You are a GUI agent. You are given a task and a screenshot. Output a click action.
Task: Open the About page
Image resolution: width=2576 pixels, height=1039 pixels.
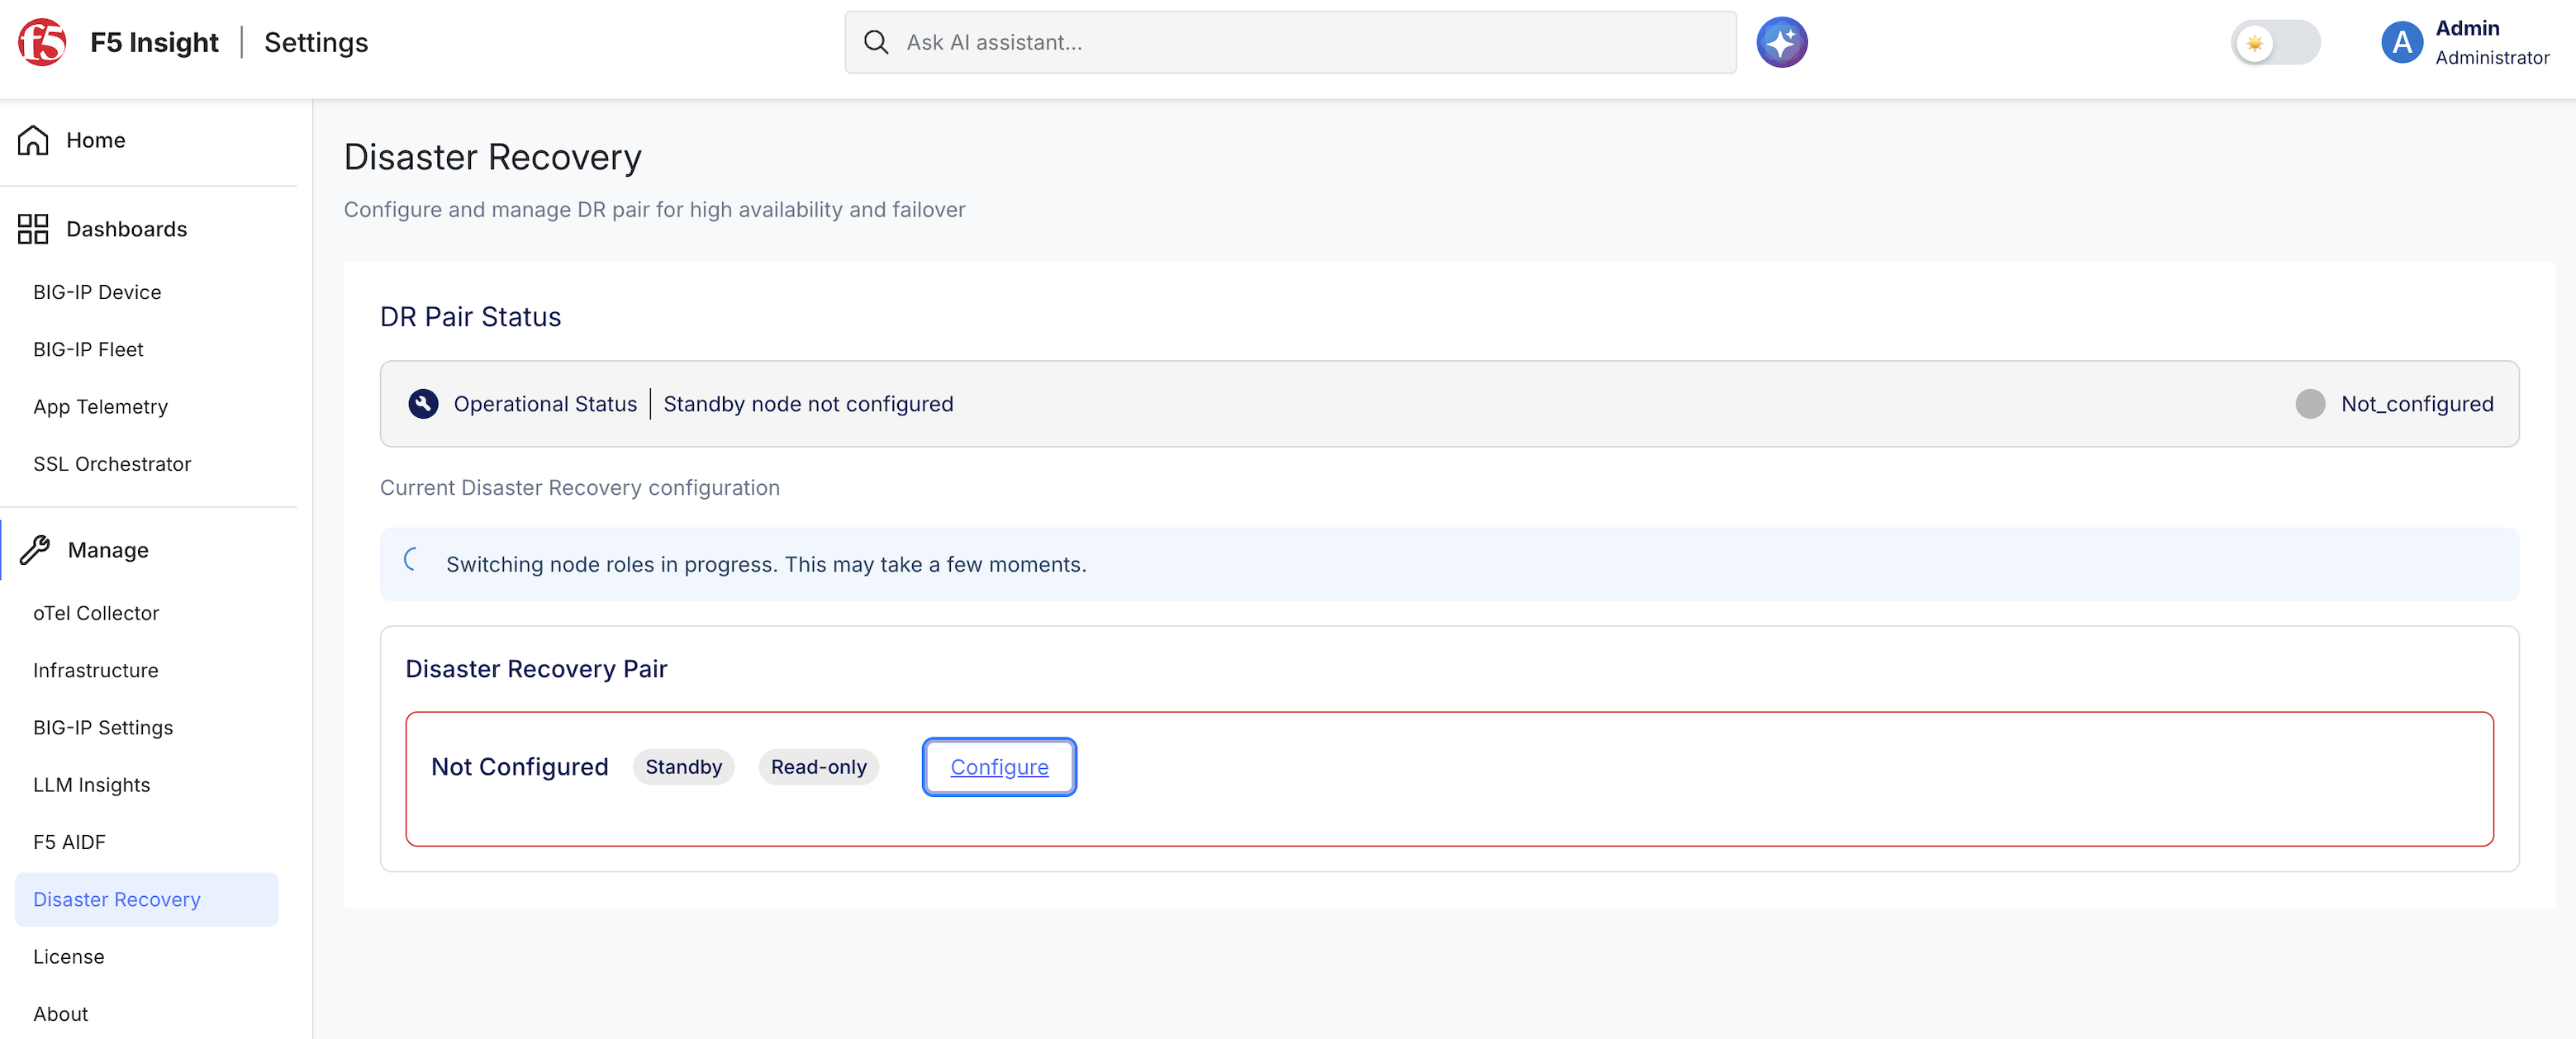[x=60, y=1014]
